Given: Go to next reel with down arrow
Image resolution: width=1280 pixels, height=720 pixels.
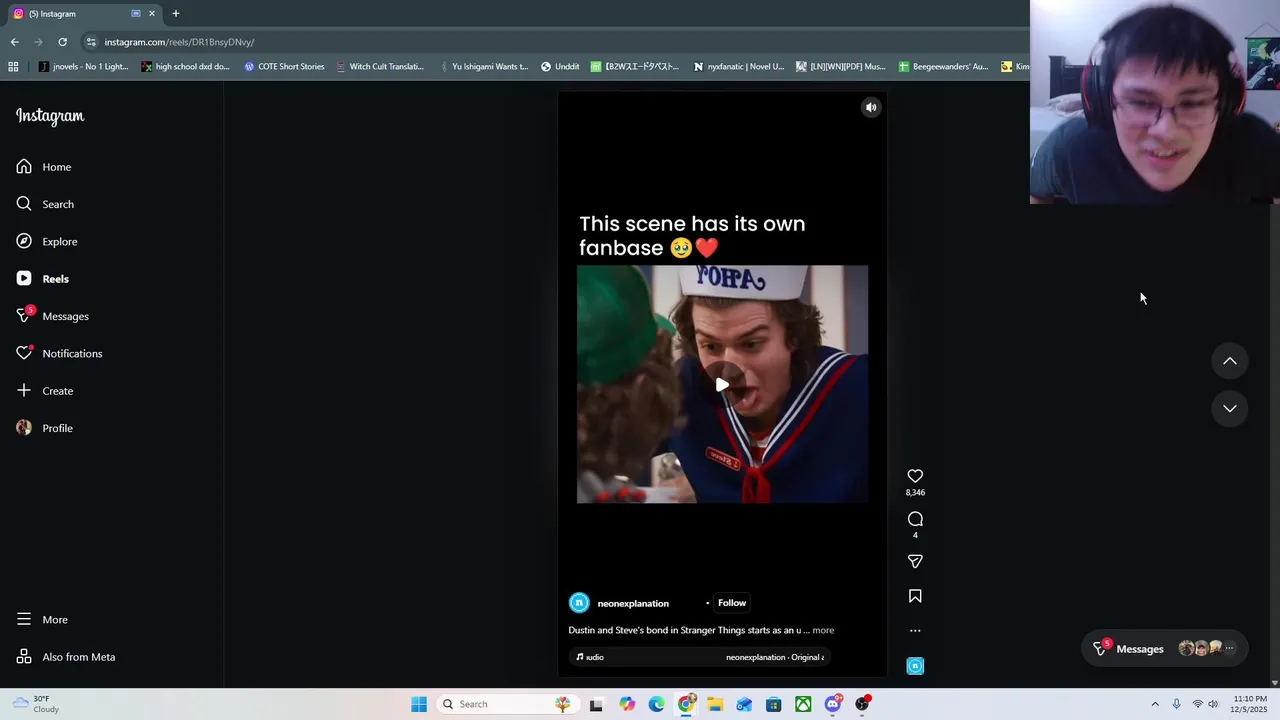Looking at the screenshot, I should click(x=1230, y=408).
